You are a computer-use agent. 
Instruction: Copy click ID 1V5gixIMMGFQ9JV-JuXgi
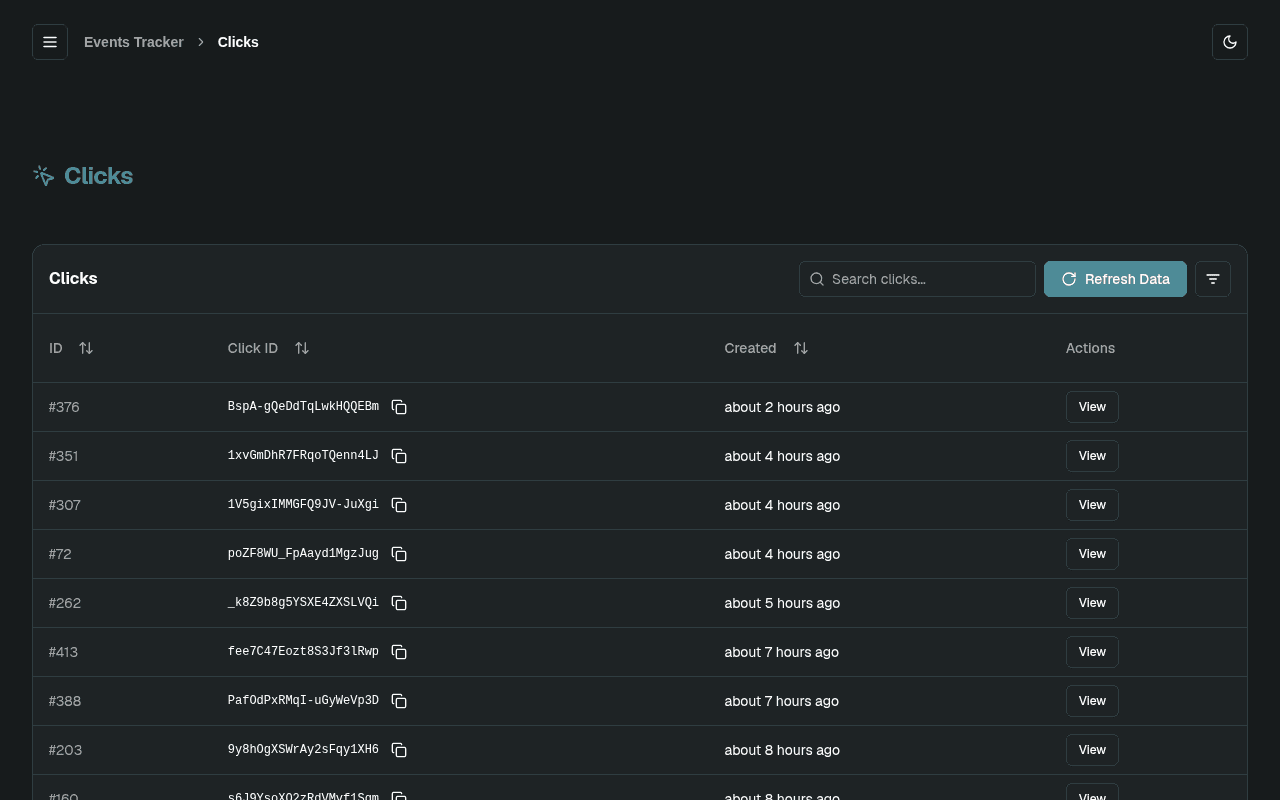pyautogui.click(x=399, y=505)
